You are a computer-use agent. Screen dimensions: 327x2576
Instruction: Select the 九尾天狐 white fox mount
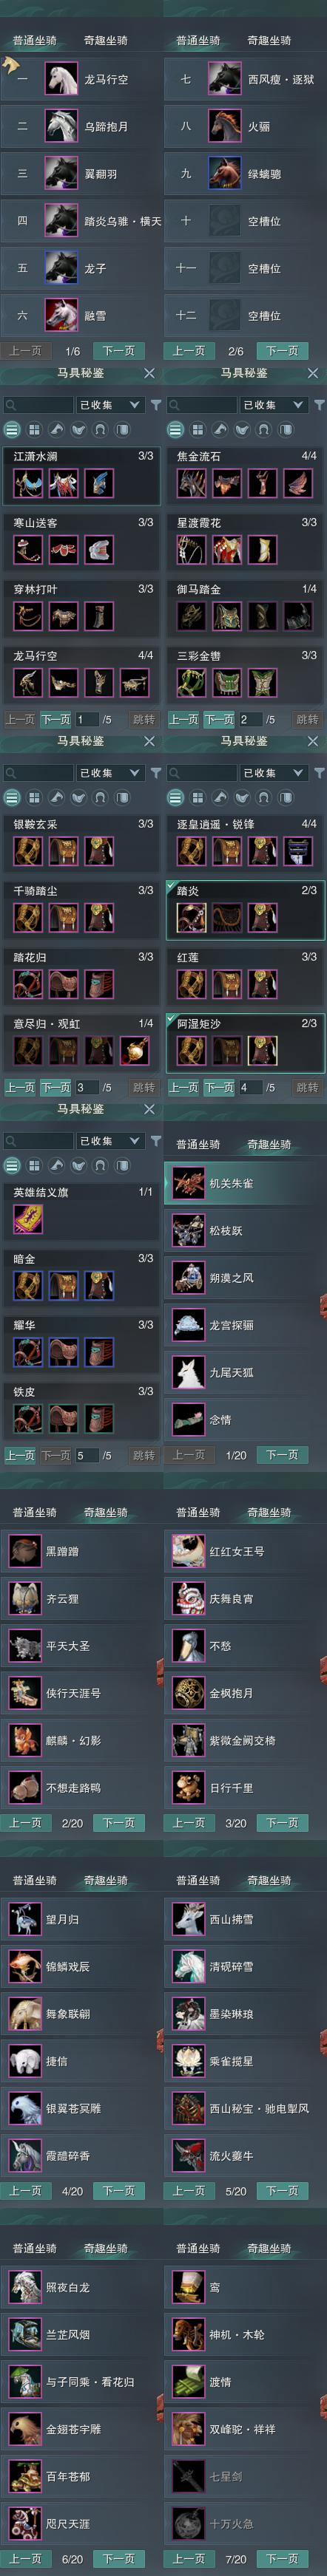188,1372
